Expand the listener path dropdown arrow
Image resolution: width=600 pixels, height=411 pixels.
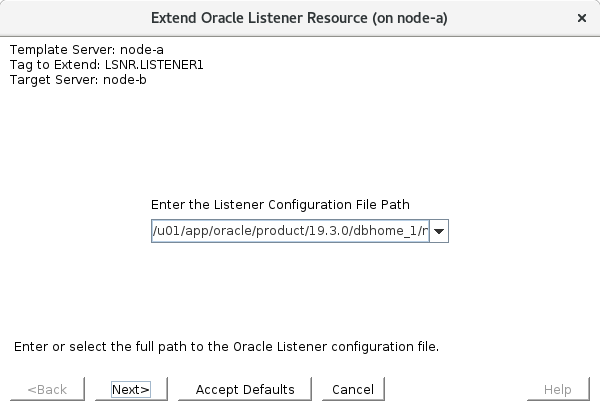439,232
